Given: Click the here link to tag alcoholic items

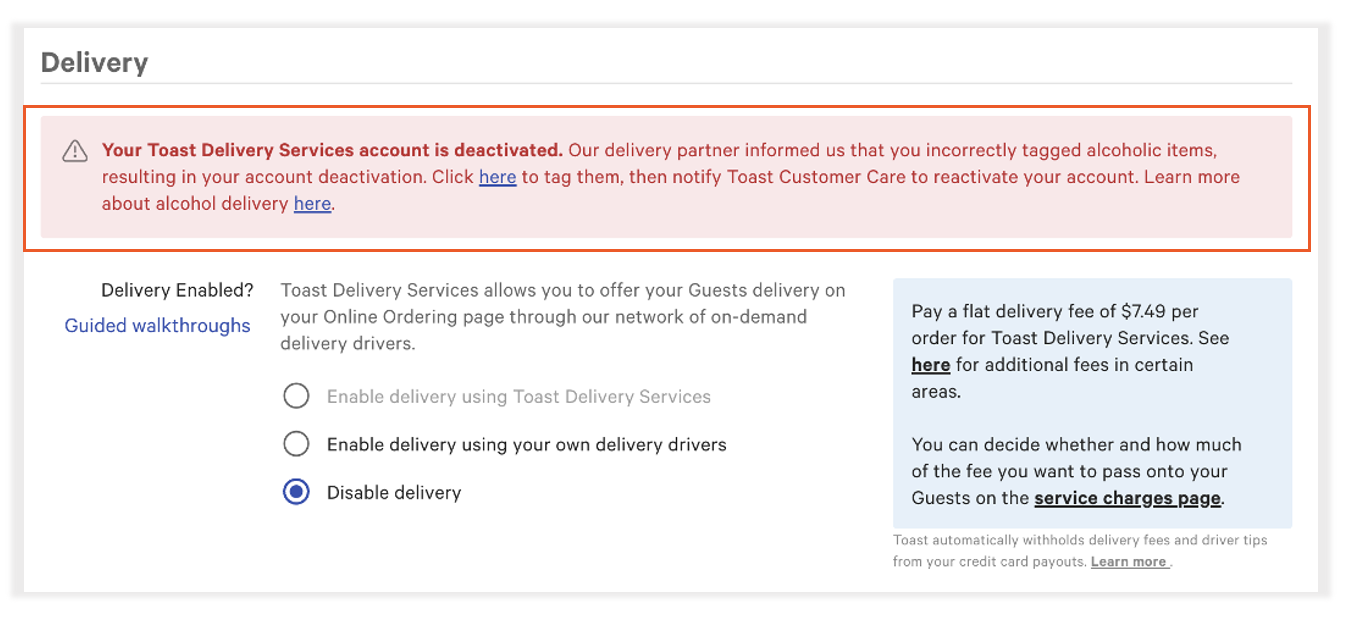Looking at the screenshot, I should pos(497,176).
